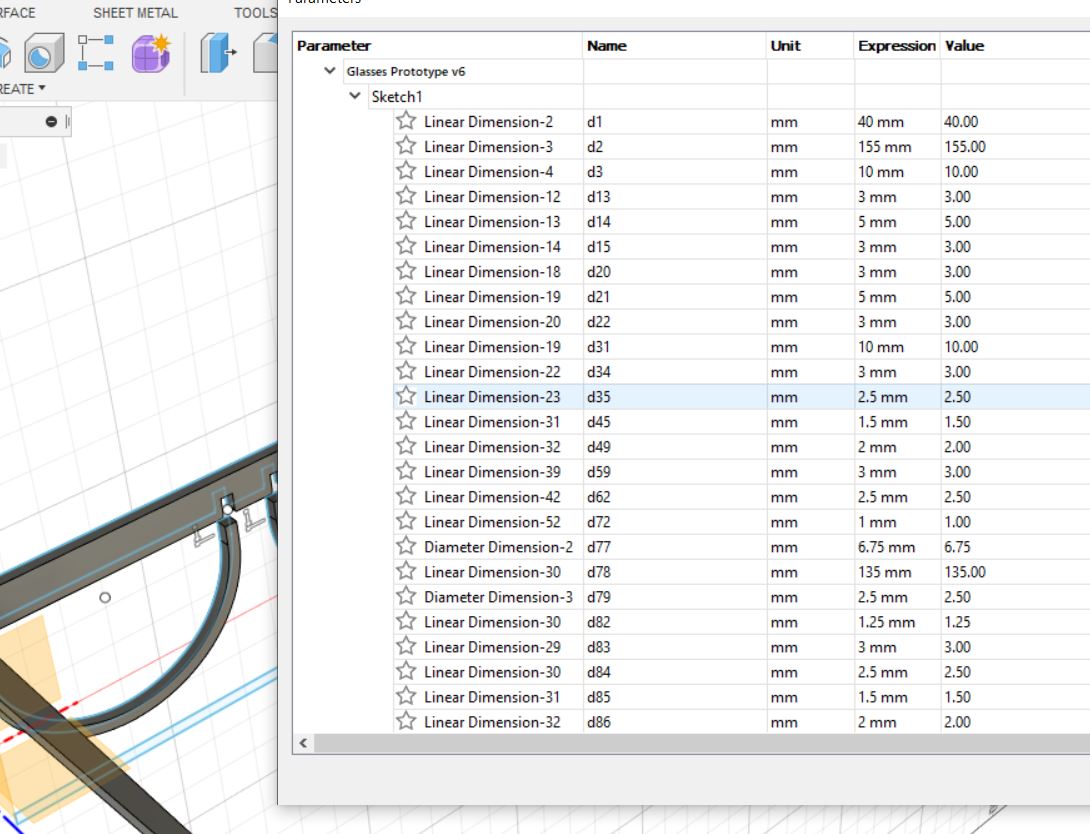Select Linear Dimension-39 row label
The width and height of the screenshot is (1090, 834).
[x=492, y=472]
